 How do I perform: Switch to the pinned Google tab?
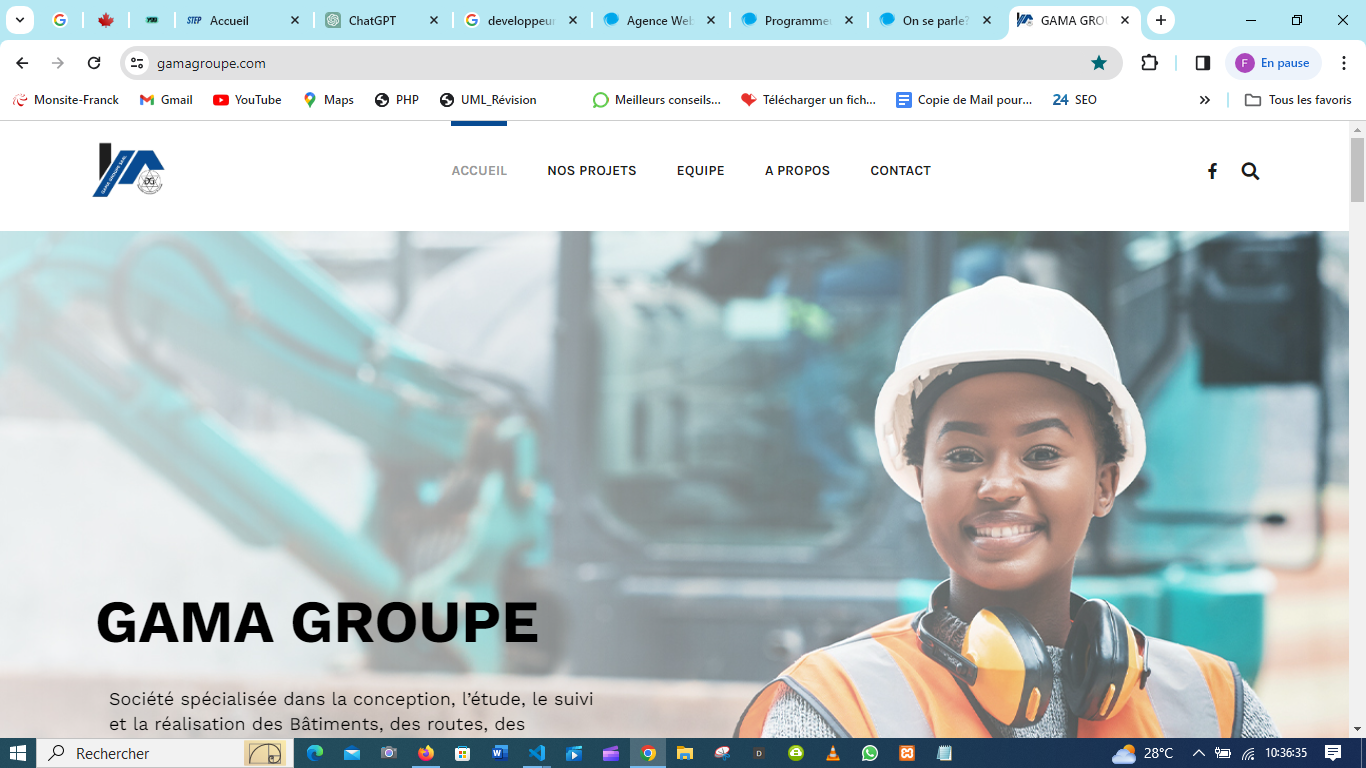[x=59, y=20]
